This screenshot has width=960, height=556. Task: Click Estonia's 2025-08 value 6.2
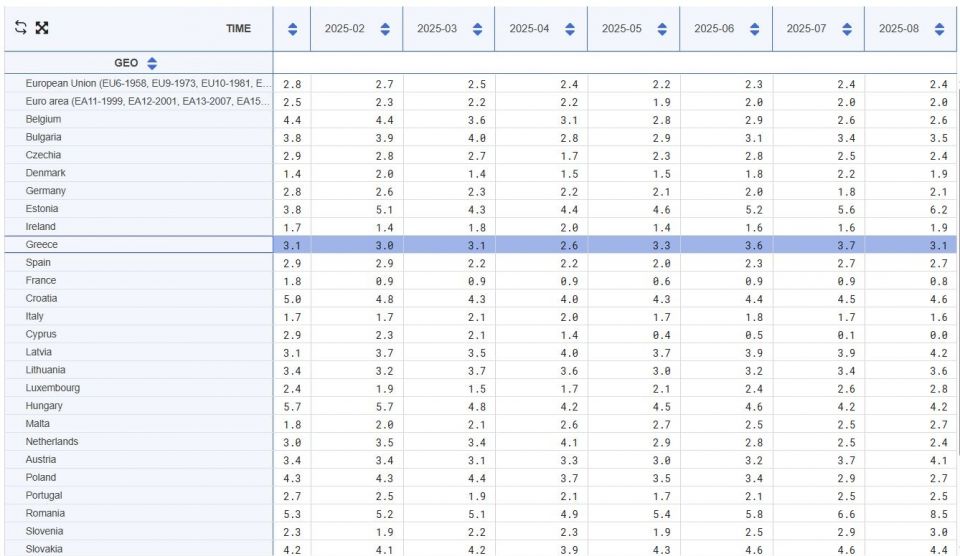tap(937, 209)
